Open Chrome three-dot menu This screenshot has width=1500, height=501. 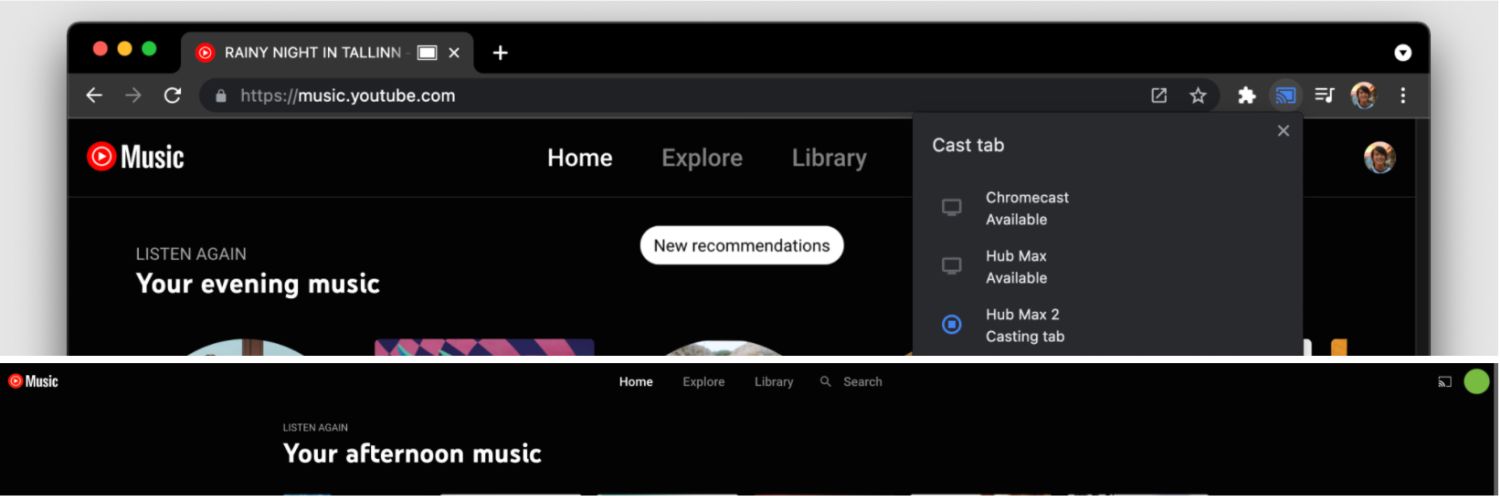pyautogui.click(x=1403, y=96)
